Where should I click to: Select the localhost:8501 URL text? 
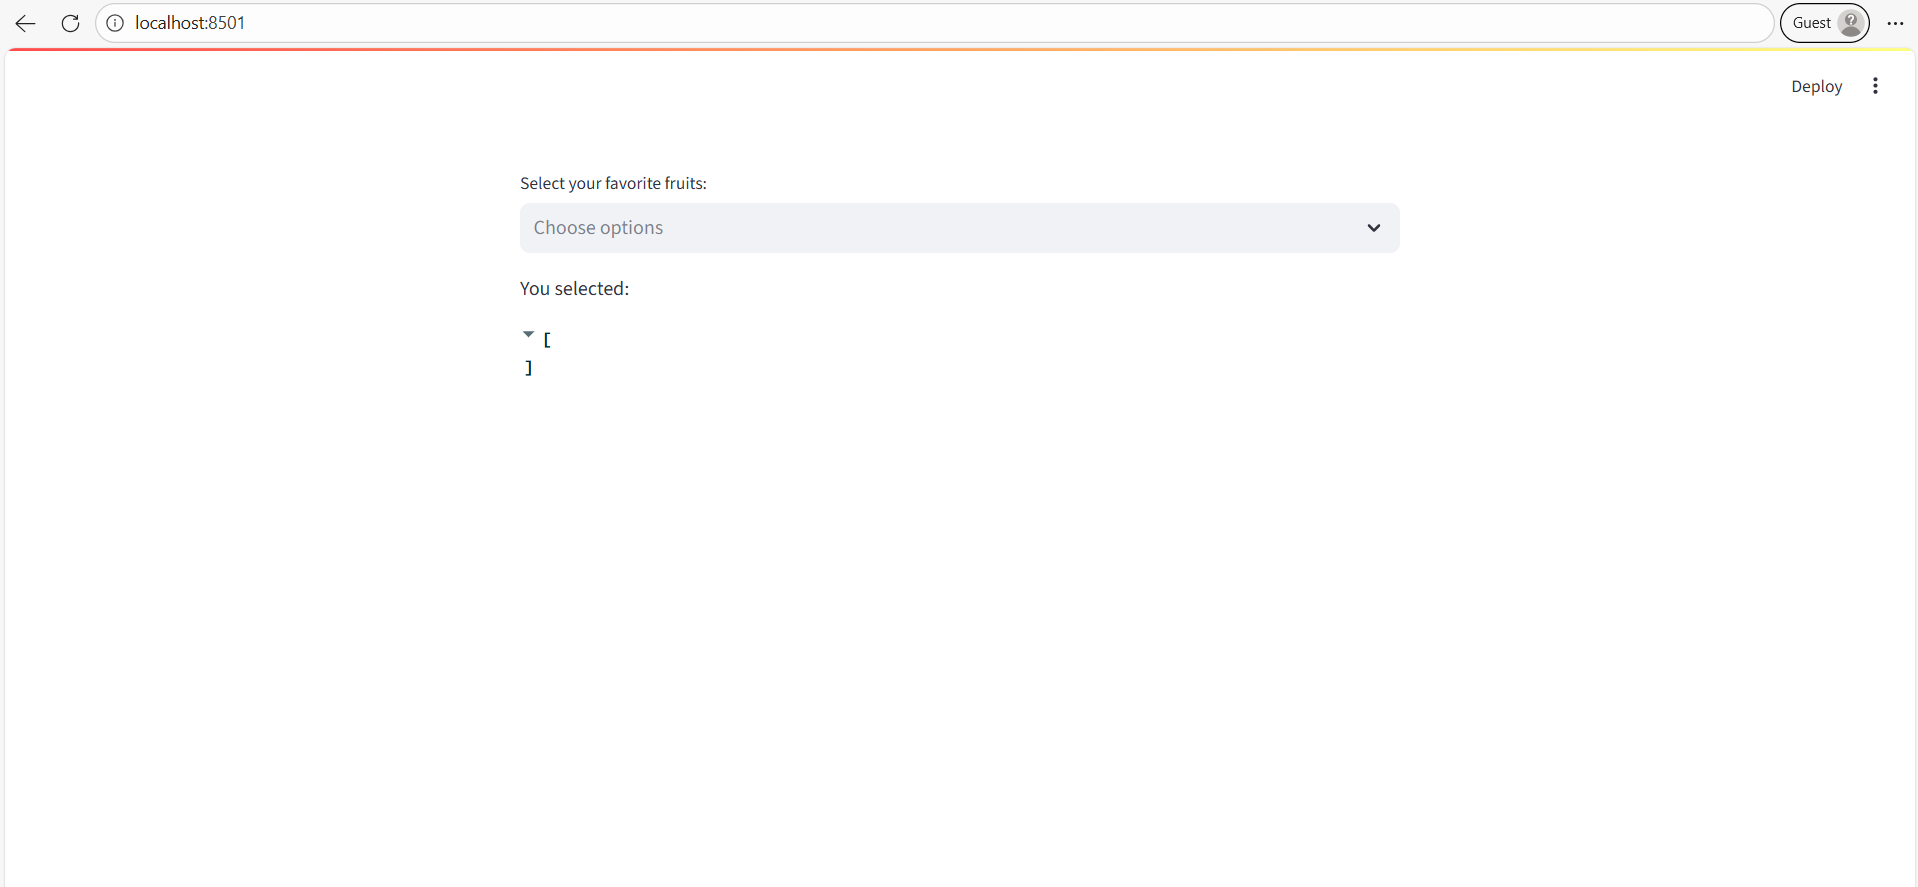coord(190,23)
